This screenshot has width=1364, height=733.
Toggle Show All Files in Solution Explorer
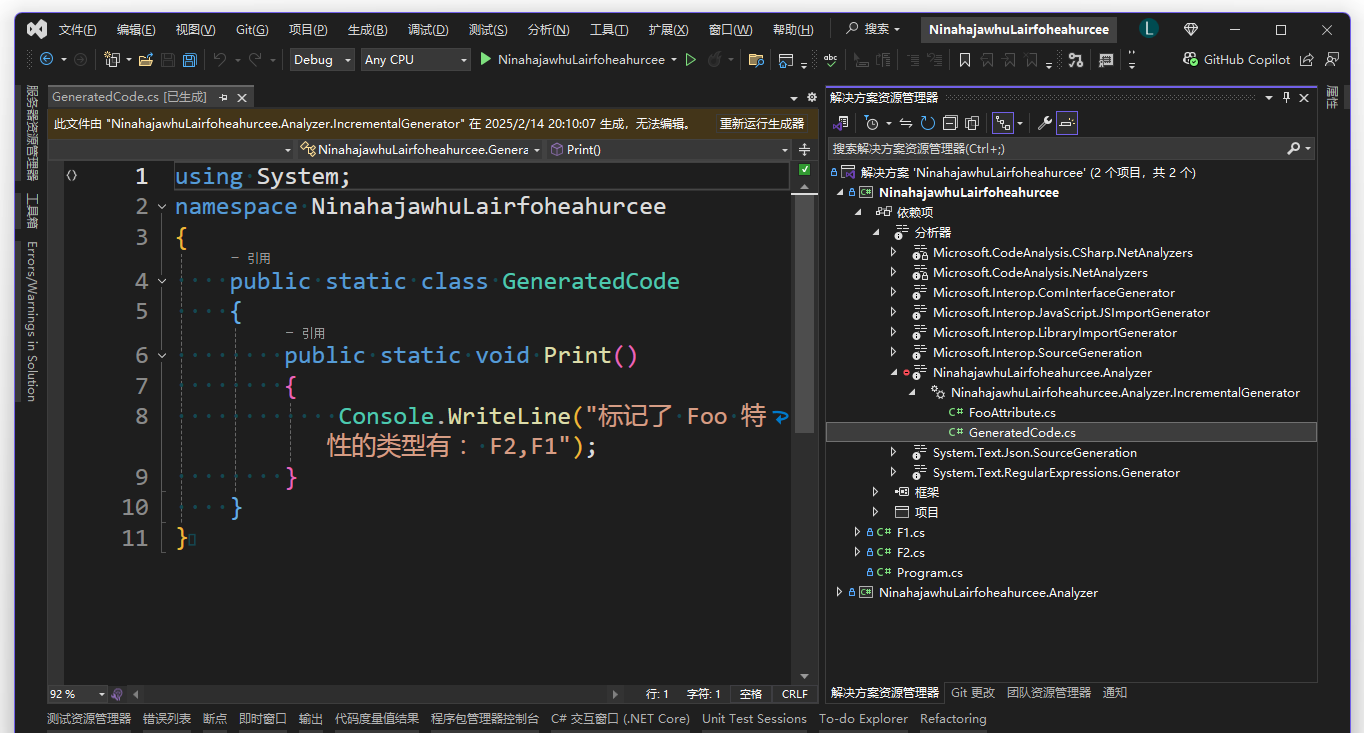972,122
